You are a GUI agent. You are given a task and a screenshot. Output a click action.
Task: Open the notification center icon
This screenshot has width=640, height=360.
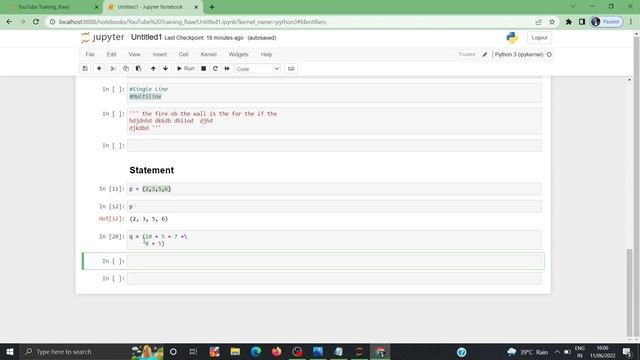[x=627, y=351]
